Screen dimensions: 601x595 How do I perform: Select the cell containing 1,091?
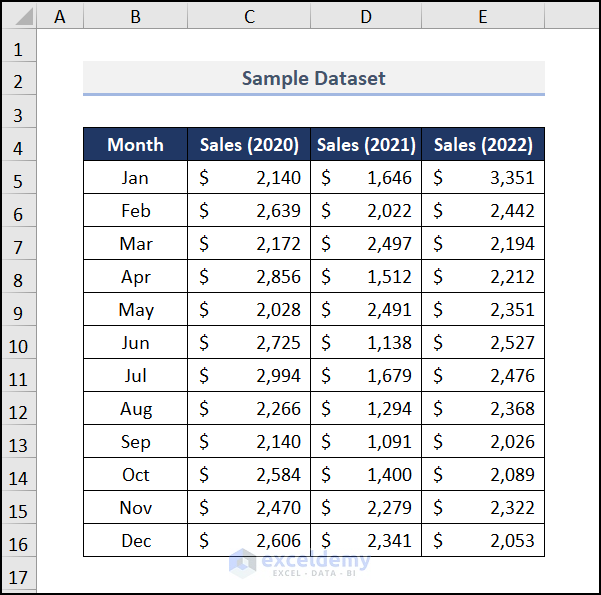[x=366, y=442]
